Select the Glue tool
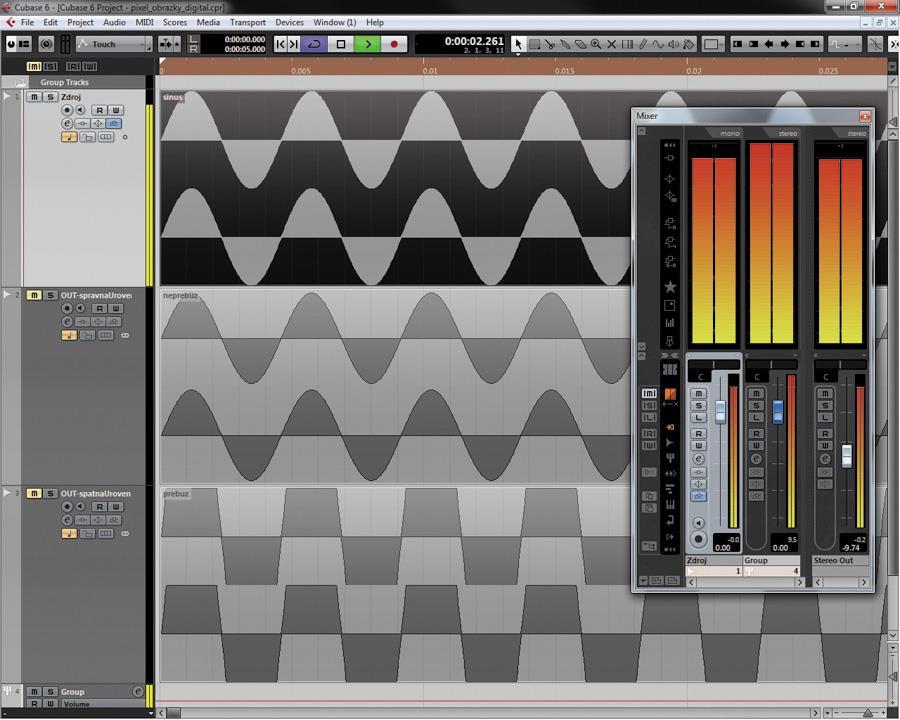The height and width of the screenshot is (720, 900). (565, 44)
